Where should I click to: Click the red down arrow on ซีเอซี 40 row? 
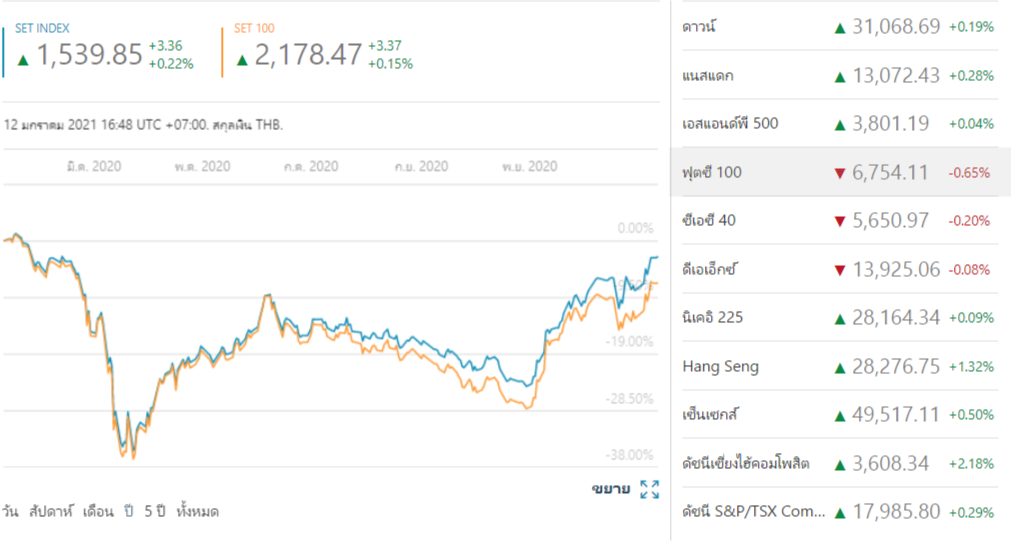(839, 221)
